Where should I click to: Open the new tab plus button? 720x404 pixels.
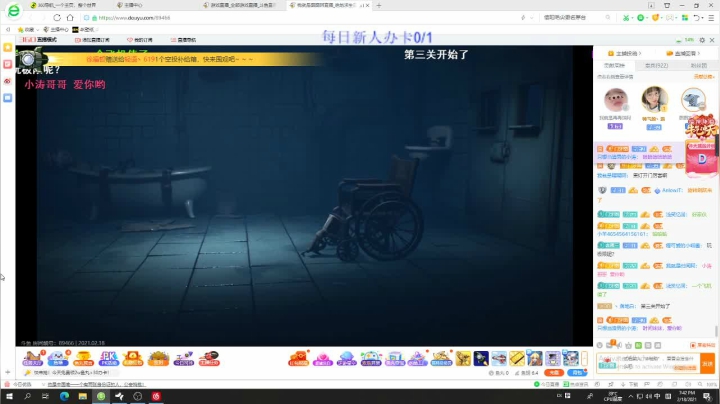(x=379, y=6)
